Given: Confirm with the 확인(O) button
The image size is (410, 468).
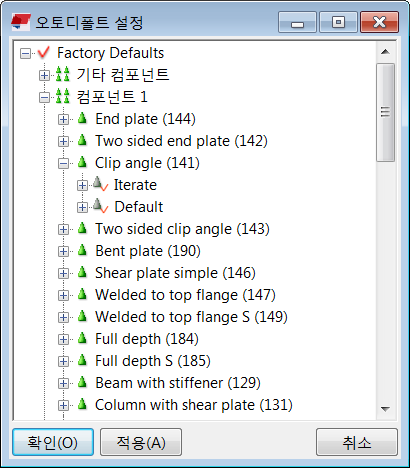Looking at the screenshot, I should point(53,442).
